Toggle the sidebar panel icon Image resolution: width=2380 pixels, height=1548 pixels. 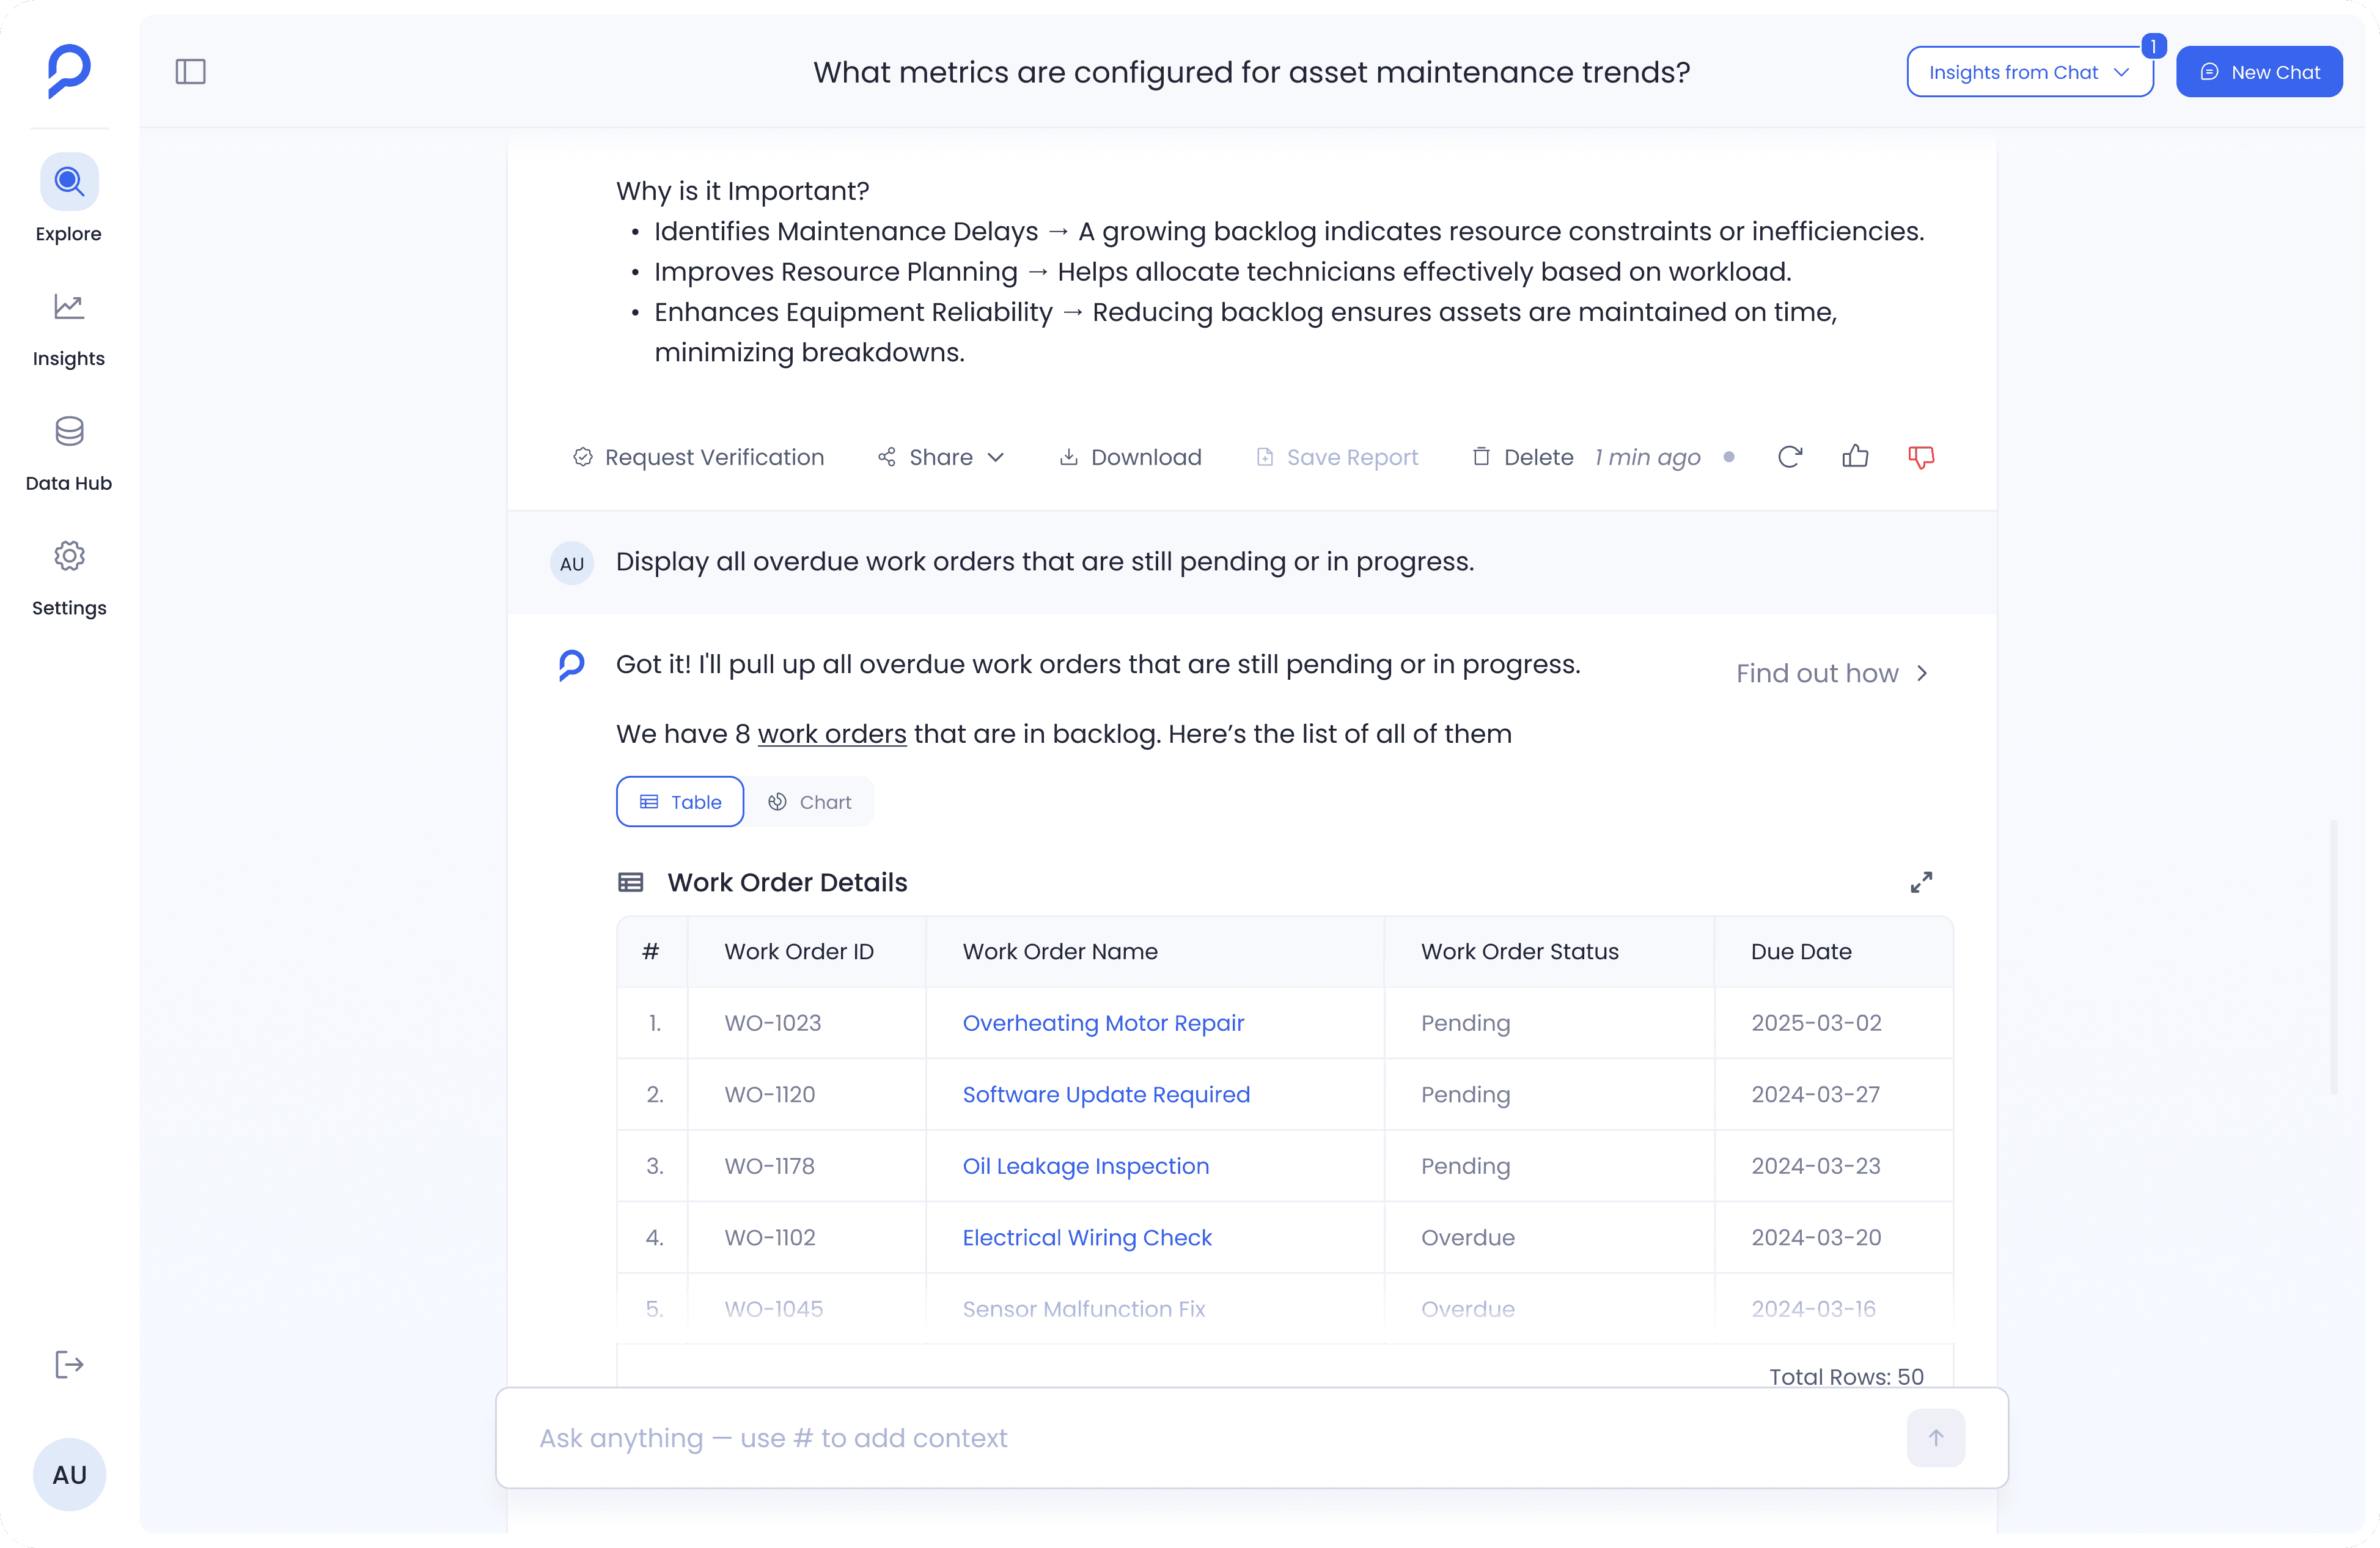tap(190, 72)
